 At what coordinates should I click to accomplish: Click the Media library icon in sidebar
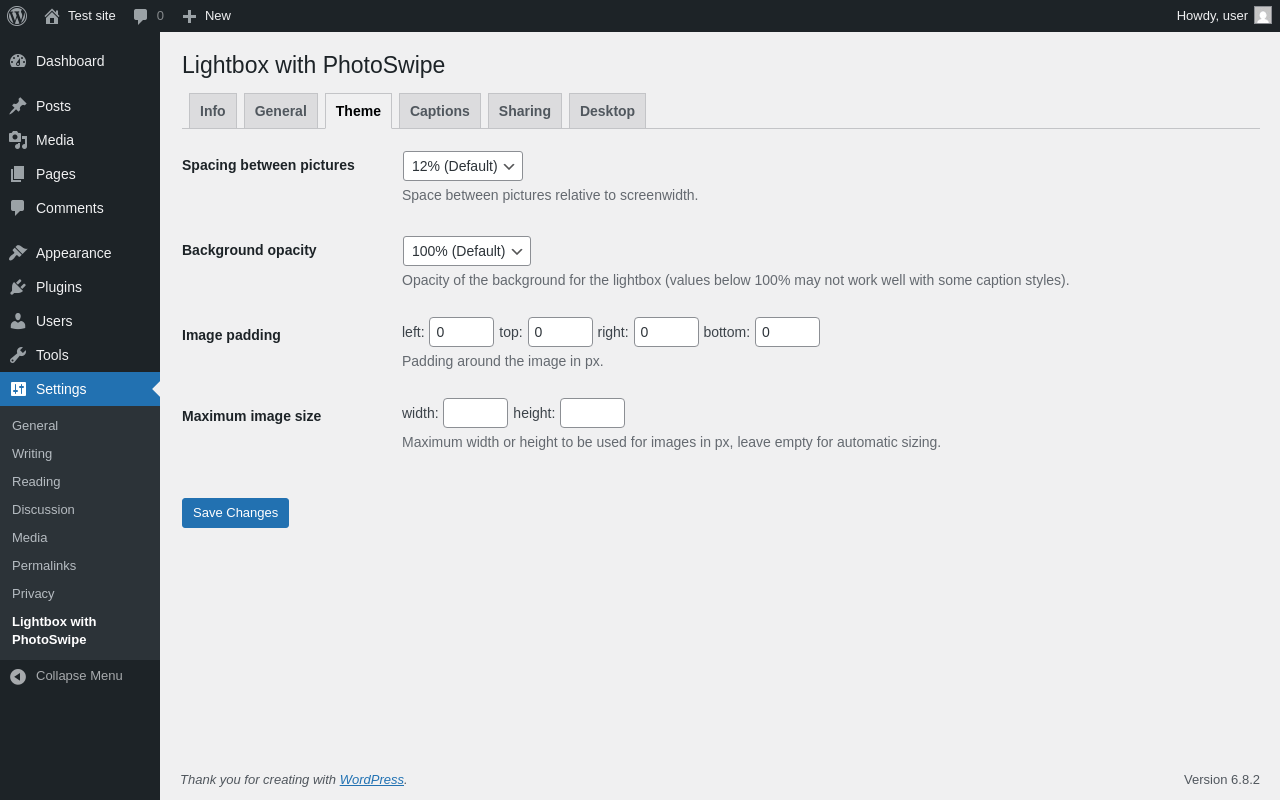tap(18, 140)
